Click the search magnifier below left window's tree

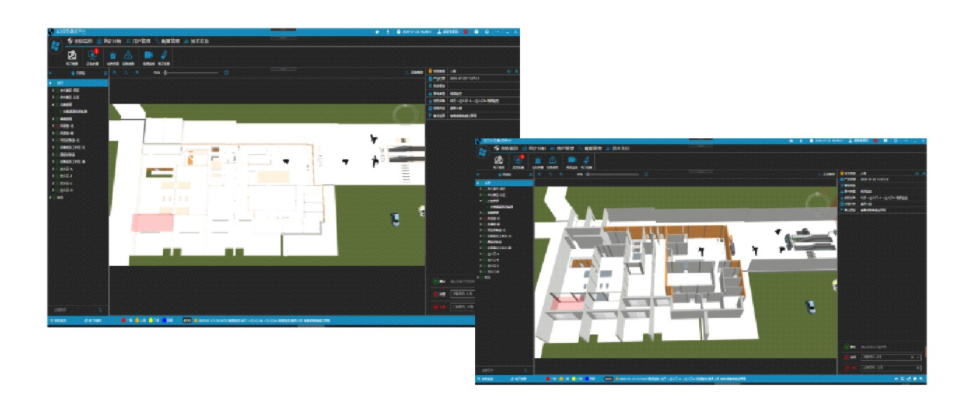[x=101, y=310]
